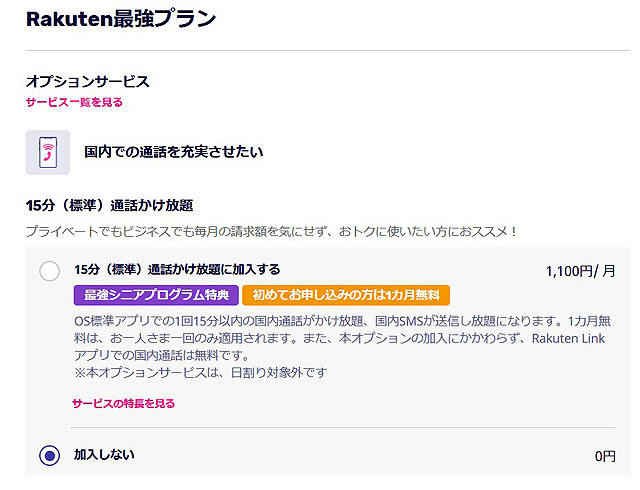This screenshot has width=640, height=490.
Task: Click the 加入しない option label text
Action: (x=104, y=455)
